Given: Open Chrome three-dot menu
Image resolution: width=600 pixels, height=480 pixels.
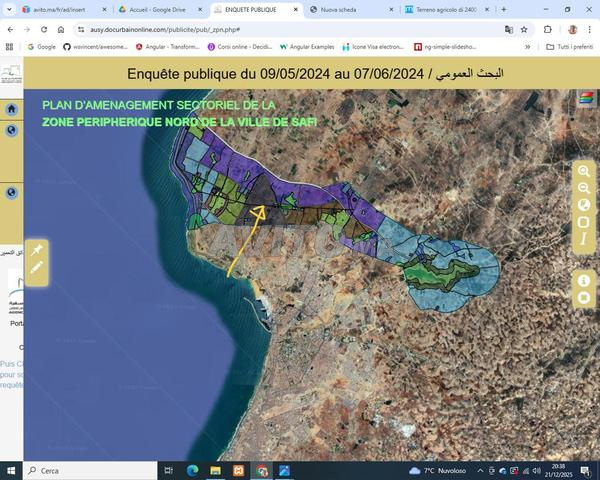Looking at the screenshot, I should pyautogui.click(x=589, y=29).
